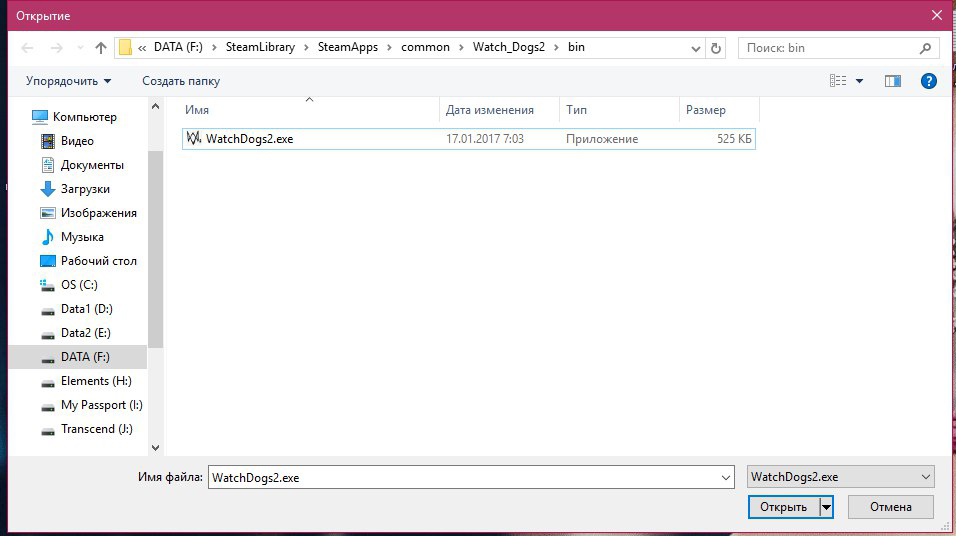Refresh the bin folder view
Viewport: 956px width, 536px height.
[x=716, y=48]
